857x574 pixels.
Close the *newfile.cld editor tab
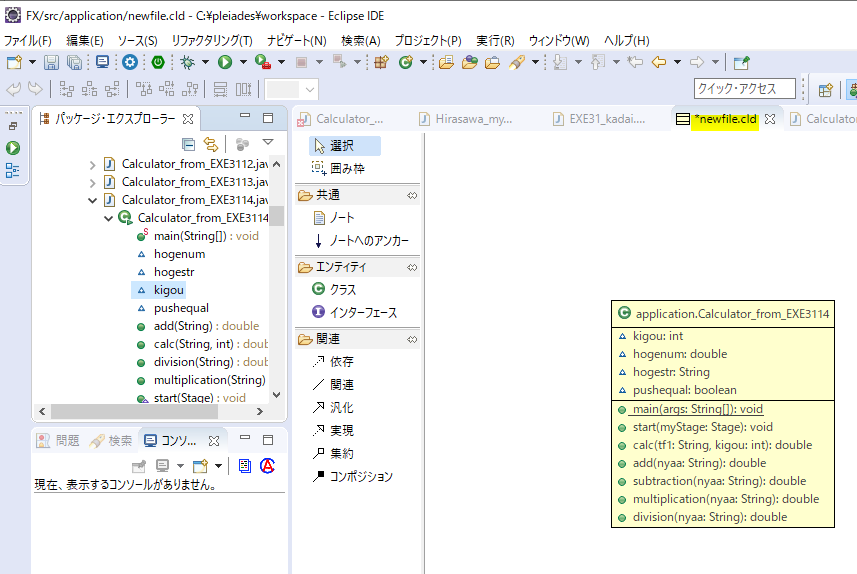click(770, 119)
